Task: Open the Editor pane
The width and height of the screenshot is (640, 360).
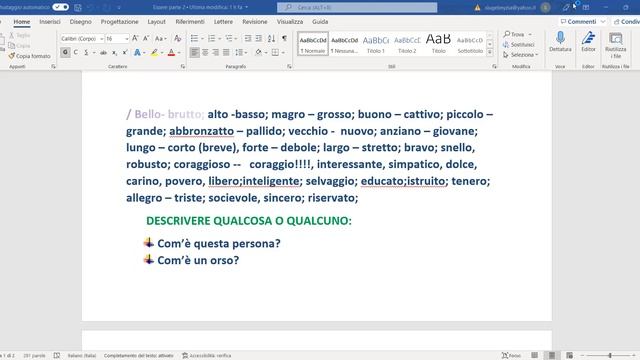Action: coord(588,41)
